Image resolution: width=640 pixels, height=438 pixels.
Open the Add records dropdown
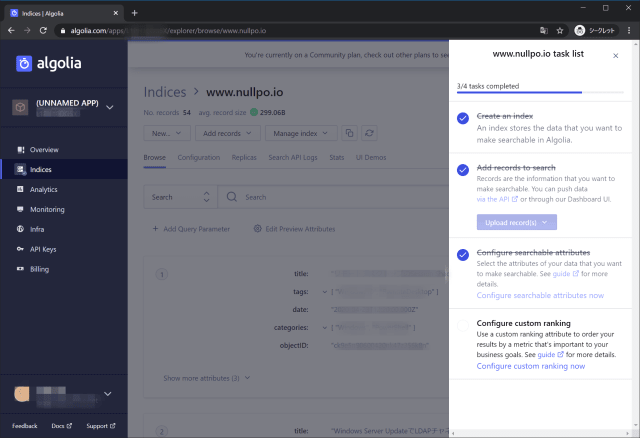tap(228, 133)
